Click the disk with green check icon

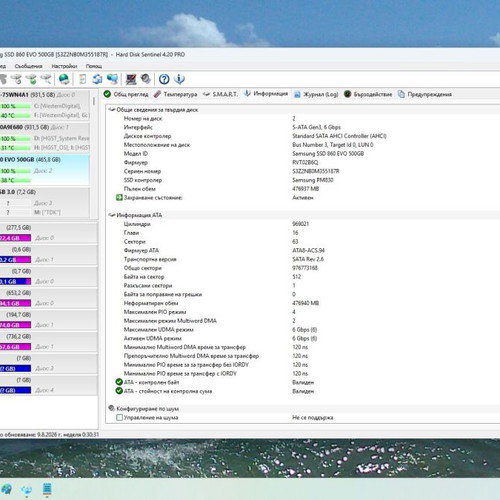[x=31, y=79]
